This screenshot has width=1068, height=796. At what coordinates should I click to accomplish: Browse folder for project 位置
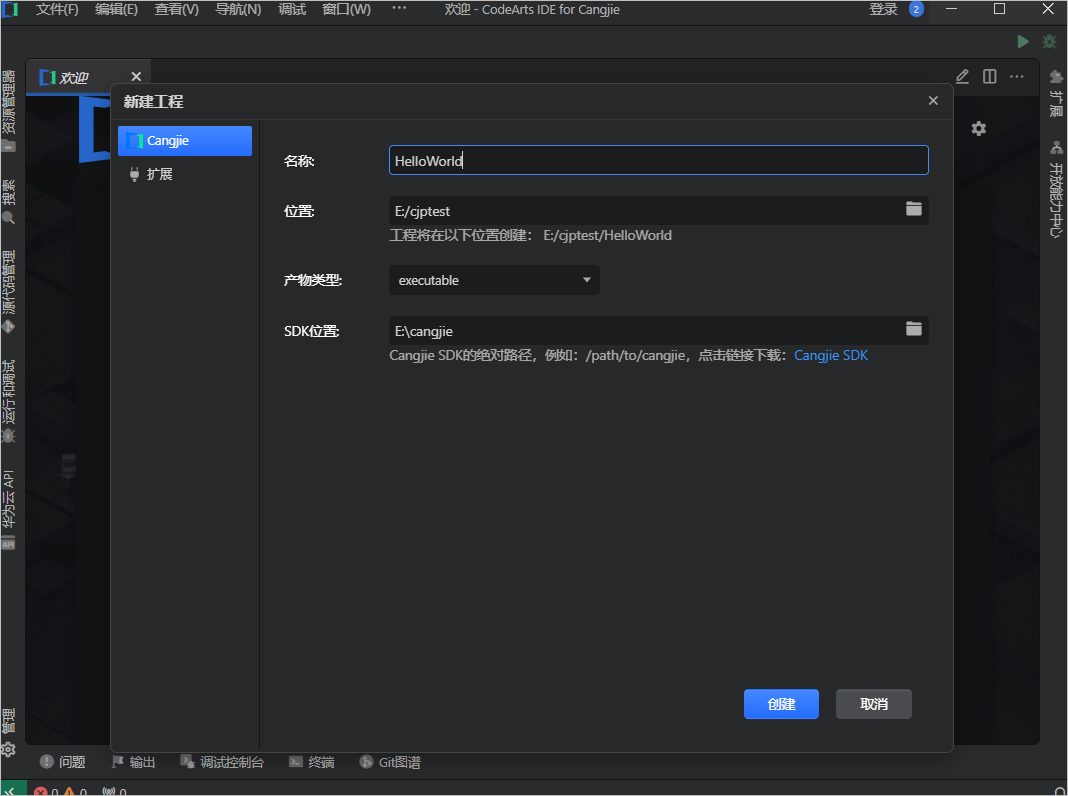pos(913,209)
